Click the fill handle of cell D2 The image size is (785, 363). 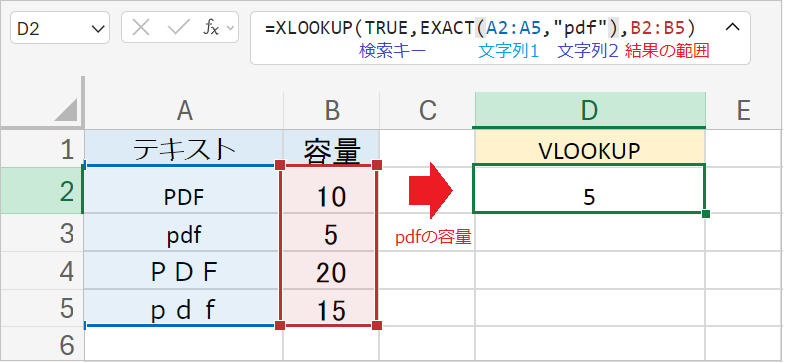pos(706,214)
